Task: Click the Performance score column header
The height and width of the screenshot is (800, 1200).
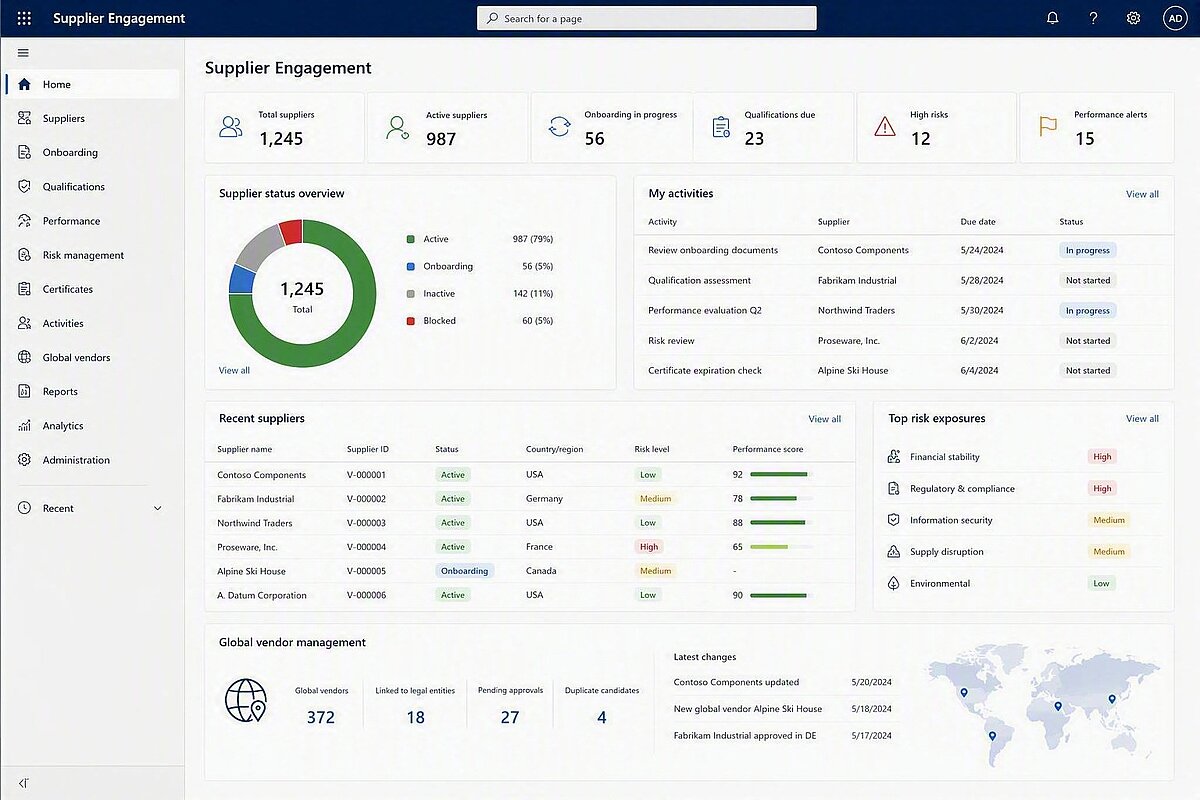Action: (768, 449)
